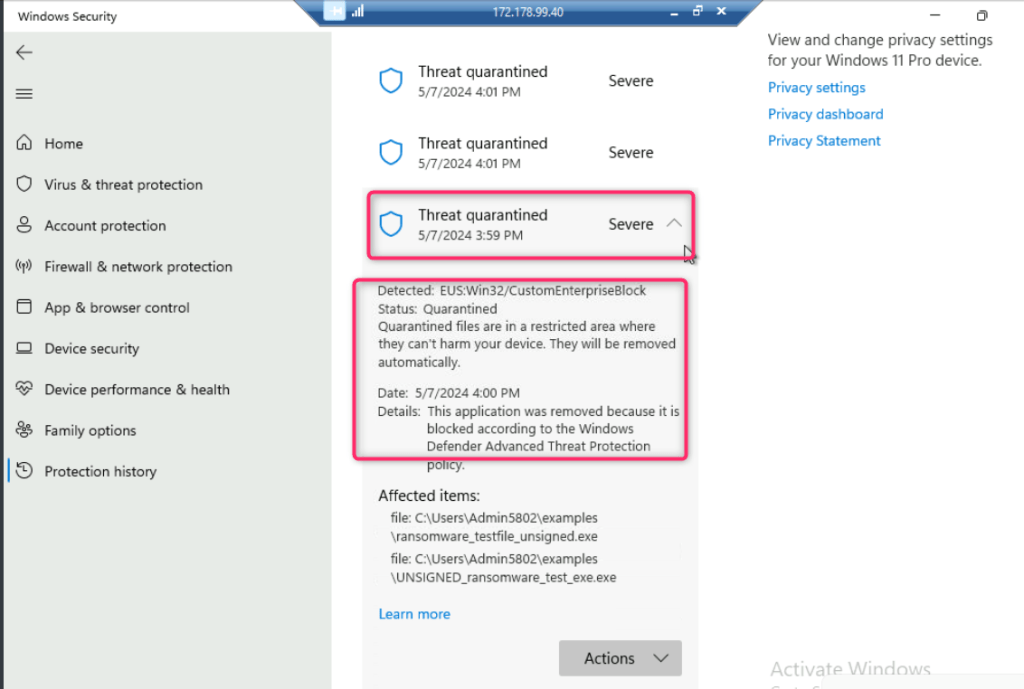Open the Privacy dashboard link
Viewport: 1024px width, 689px height.
pos(825,114)
